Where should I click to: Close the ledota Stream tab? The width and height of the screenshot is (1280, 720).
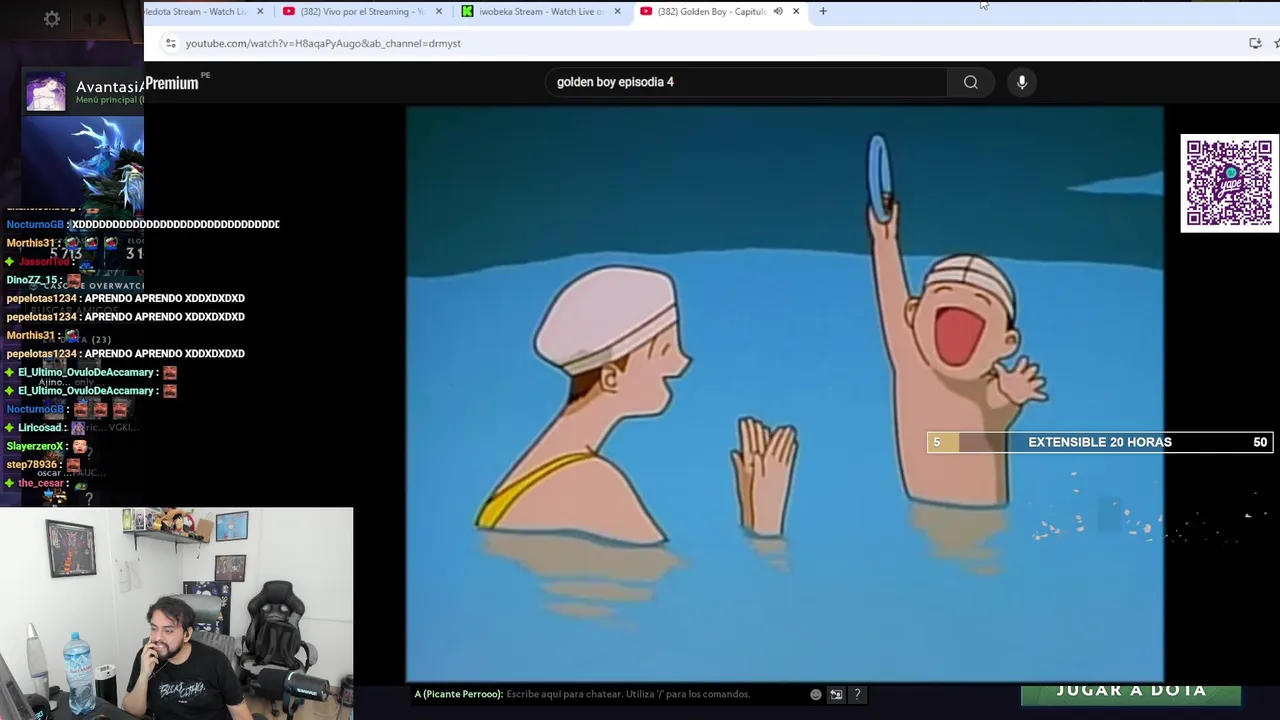click(x=260, y=11)
